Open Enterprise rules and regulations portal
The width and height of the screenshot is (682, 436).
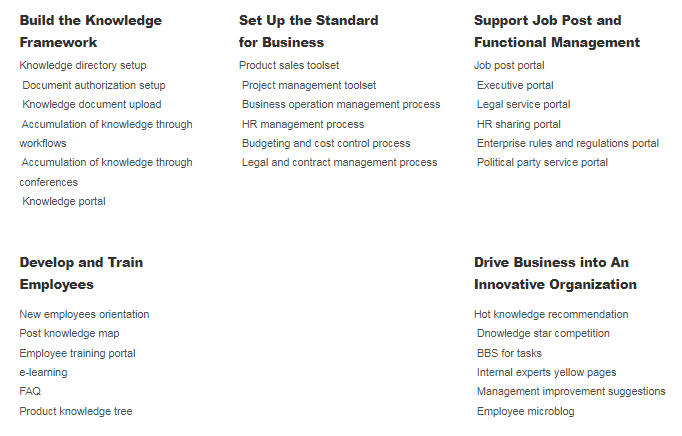(x=568, y=144)
